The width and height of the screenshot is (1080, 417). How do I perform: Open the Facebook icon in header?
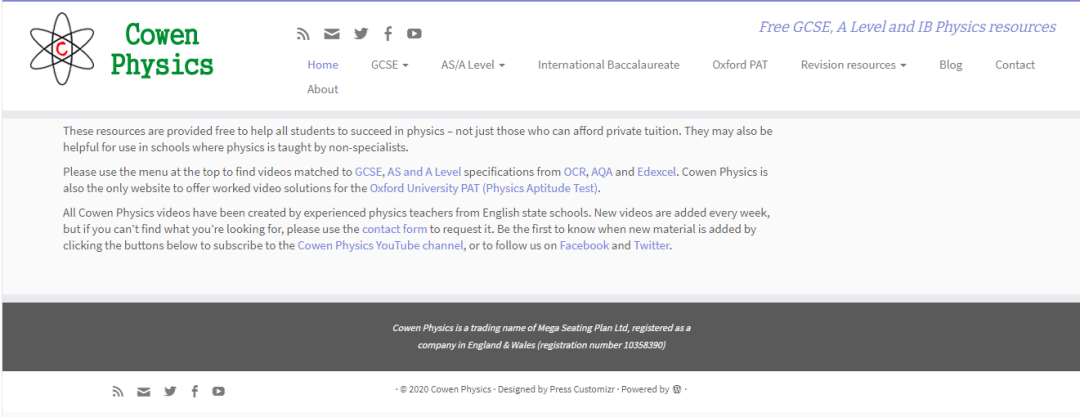click(388, 33)
